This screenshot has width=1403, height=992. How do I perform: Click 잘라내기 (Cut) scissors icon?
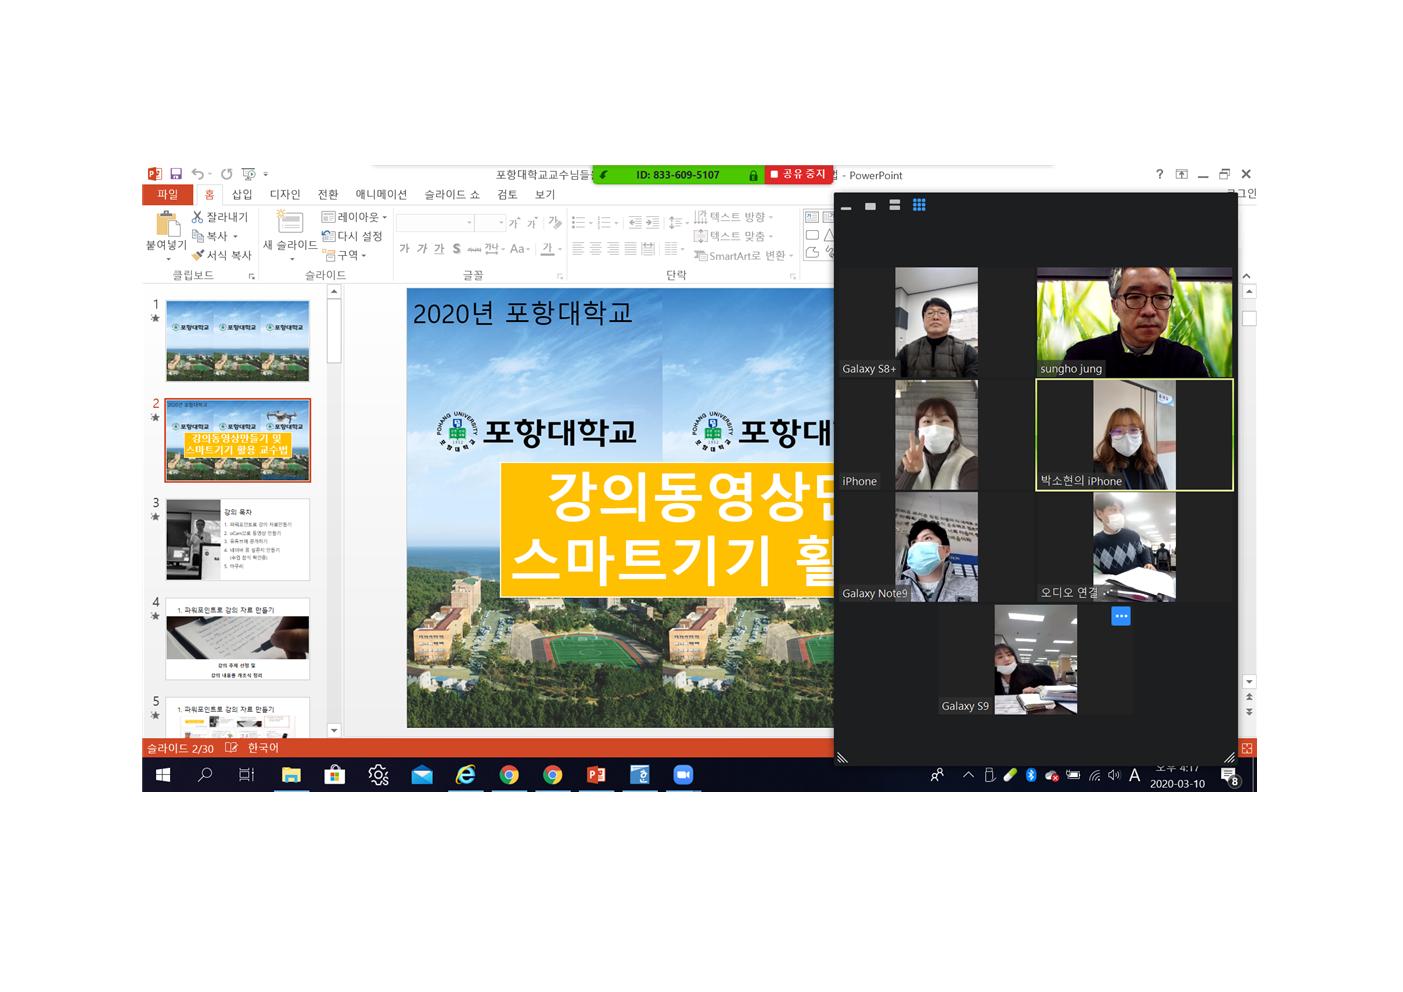pyautogui.click(x=220, y=217)
